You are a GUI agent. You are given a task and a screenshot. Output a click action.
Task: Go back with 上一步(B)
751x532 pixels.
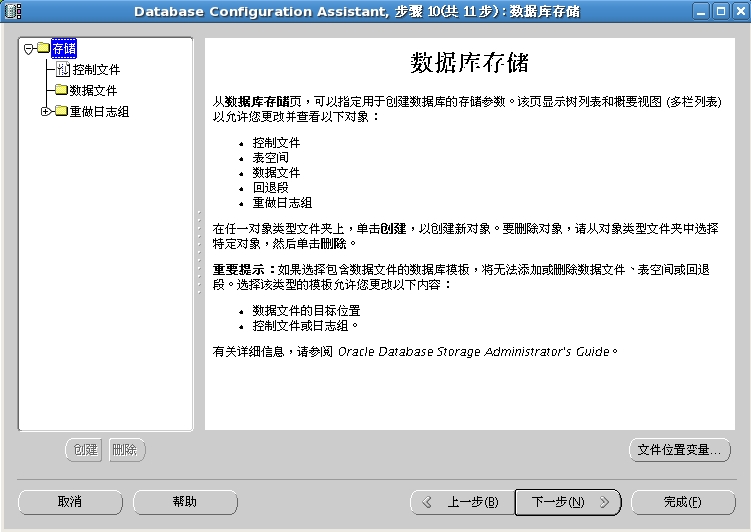[462, 502]
